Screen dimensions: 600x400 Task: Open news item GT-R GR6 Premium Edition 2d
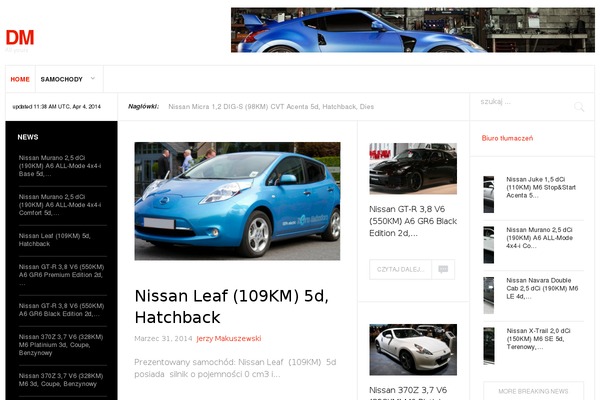[61, 275]
